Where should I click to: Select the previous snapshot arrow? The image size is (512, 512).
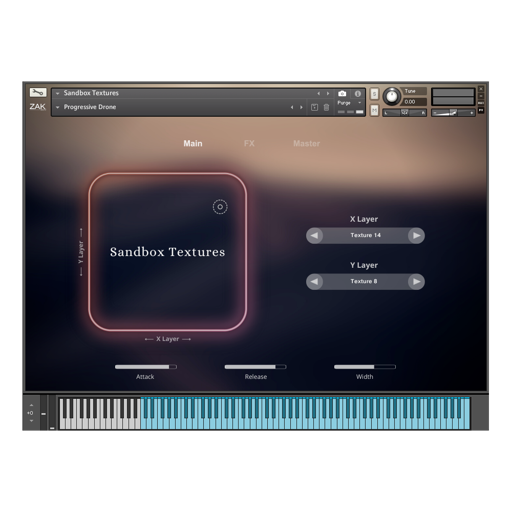coord(292,107)
